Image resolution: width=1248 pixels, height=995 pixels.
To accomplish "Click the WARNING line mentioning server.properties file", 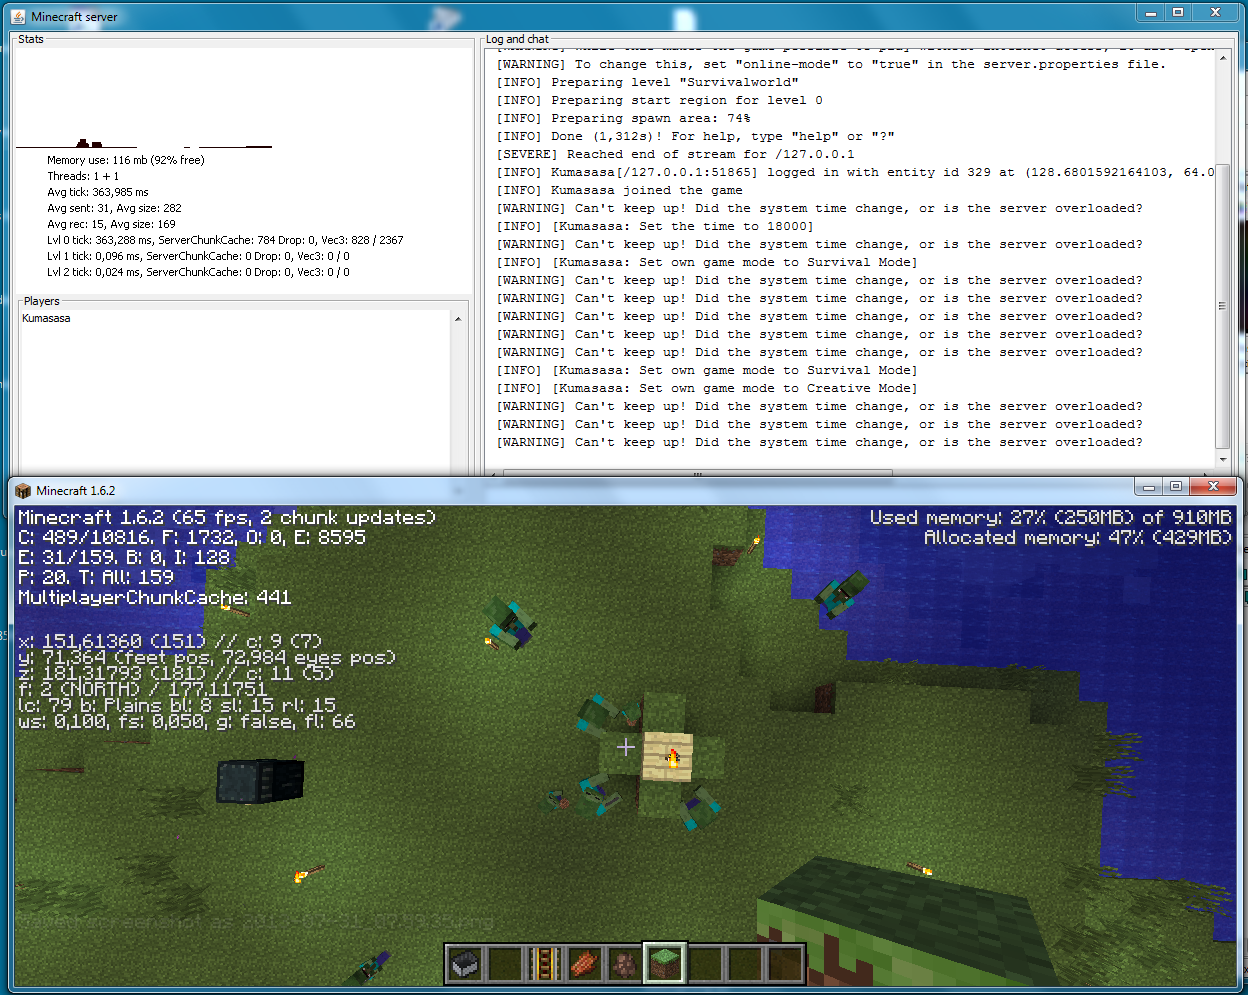I will click(830, 64).
